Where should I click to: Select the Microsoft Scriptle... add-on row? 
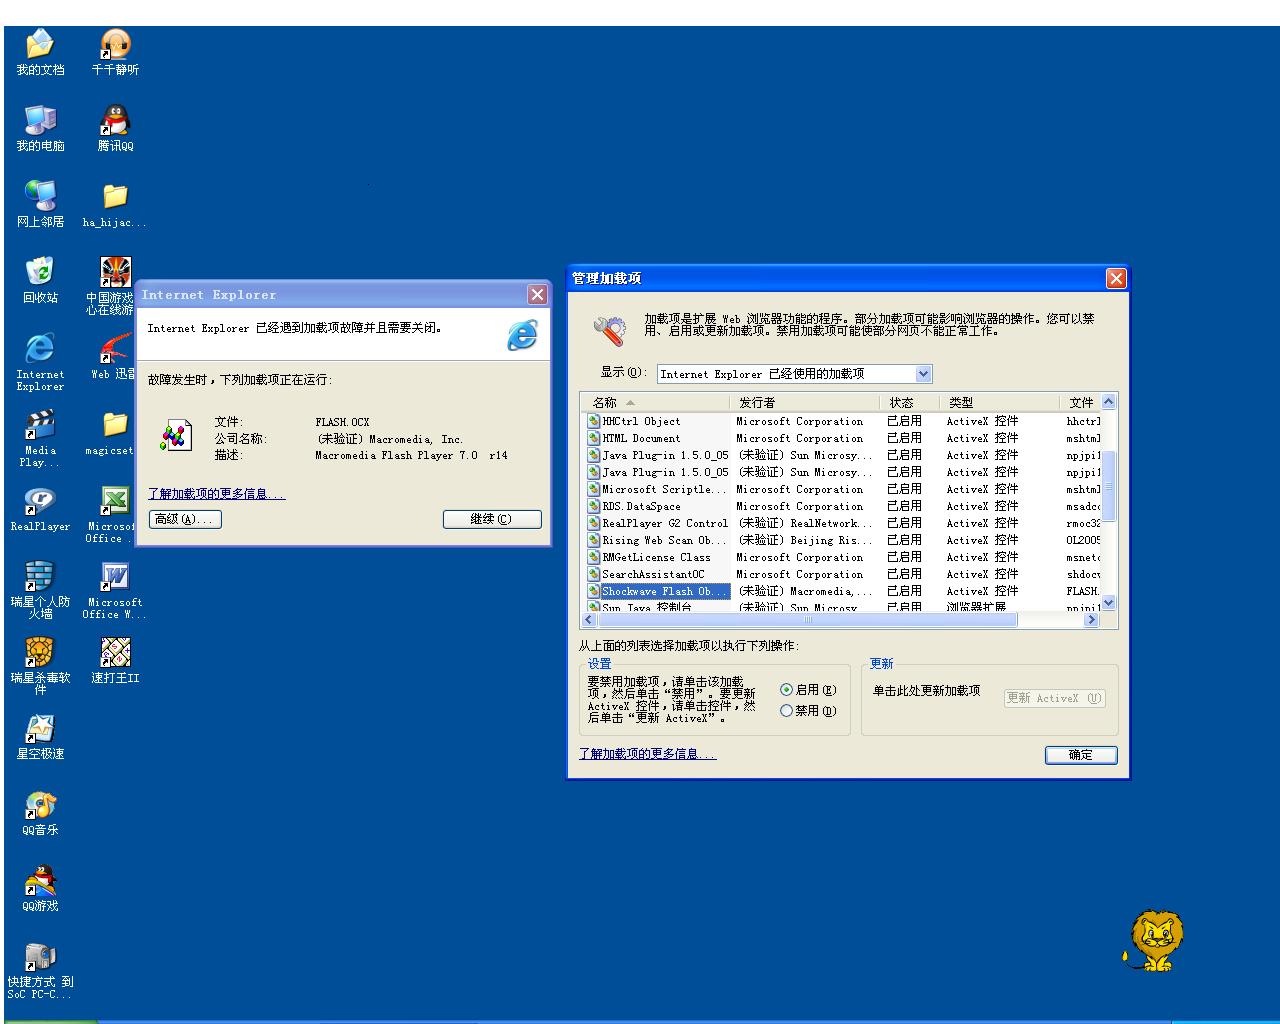pos(841,490)
